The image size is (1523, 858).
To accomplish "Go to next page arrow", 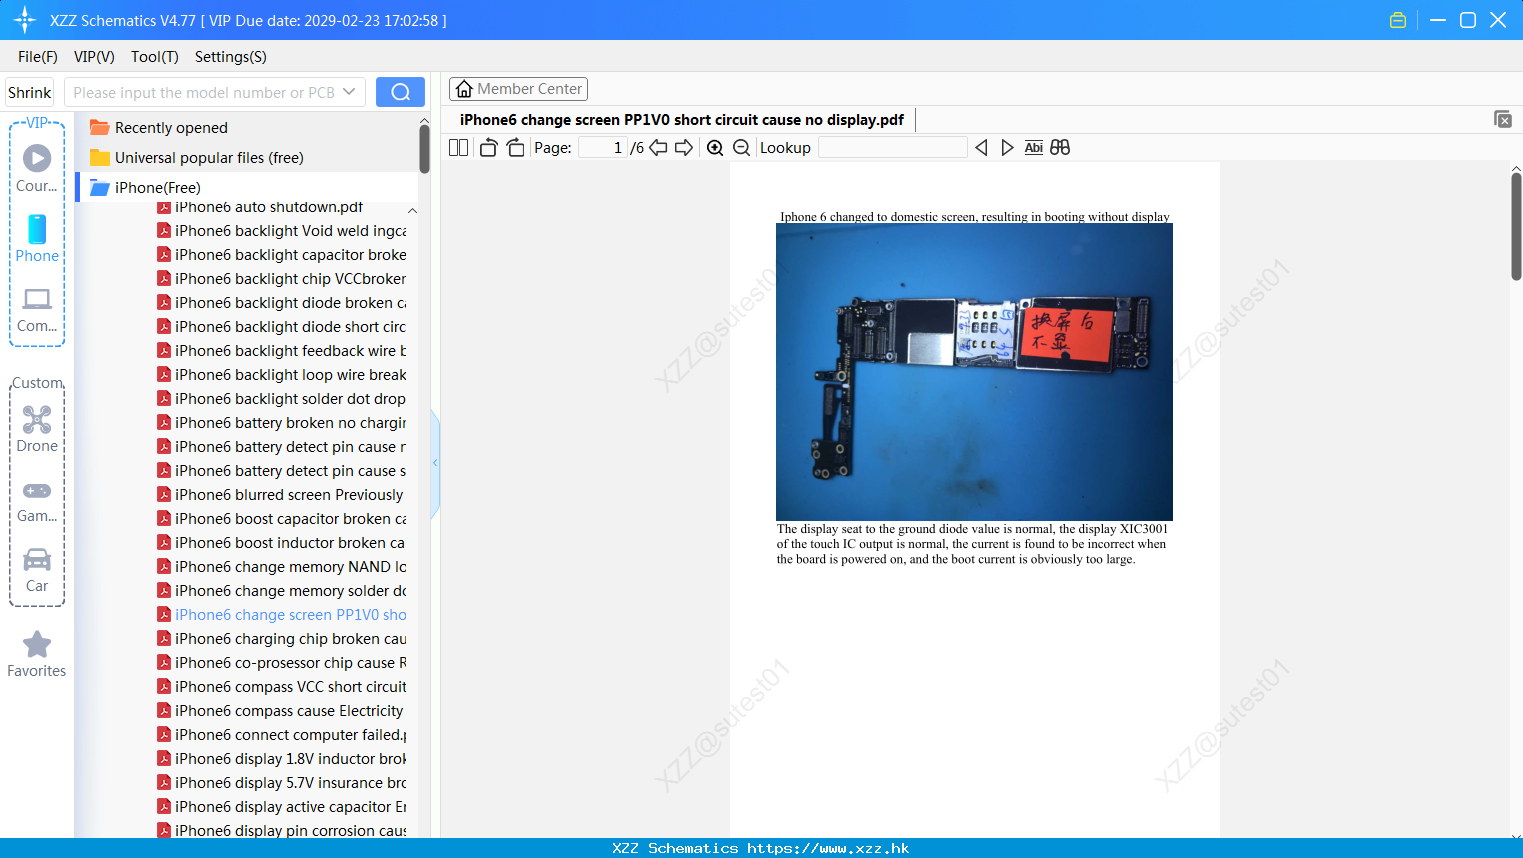I will point(684,147).
